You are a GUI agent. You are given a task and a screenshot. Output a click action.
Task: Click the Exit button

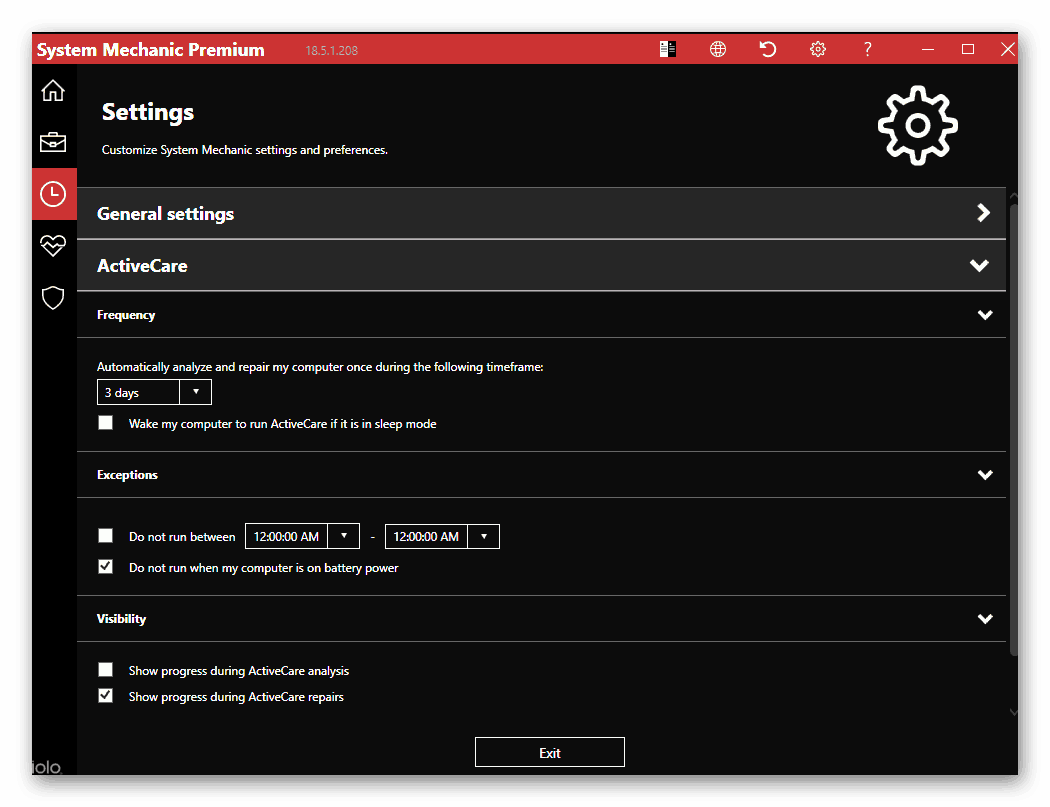(x=550, y=752)
